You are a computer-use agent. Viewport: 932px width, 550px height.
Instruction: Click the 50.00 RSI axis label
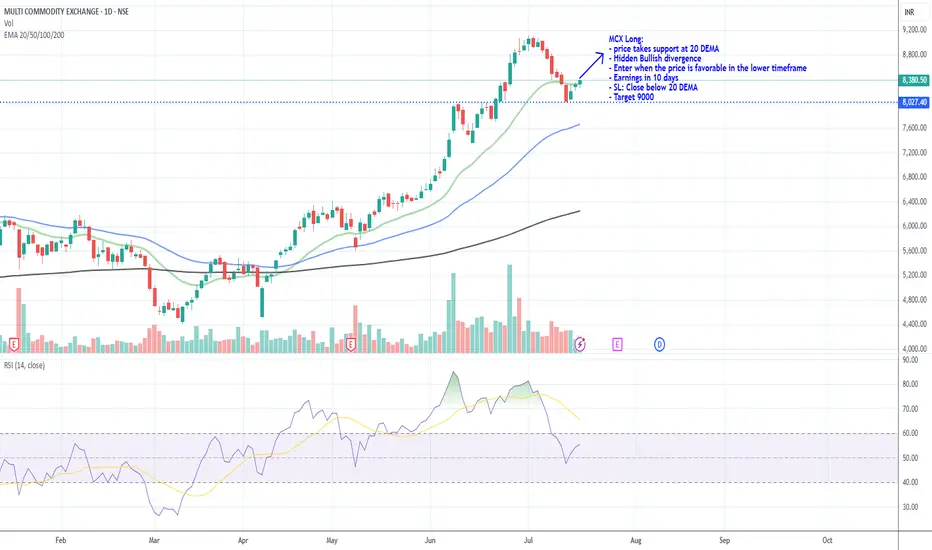click(x=910, y=458)
